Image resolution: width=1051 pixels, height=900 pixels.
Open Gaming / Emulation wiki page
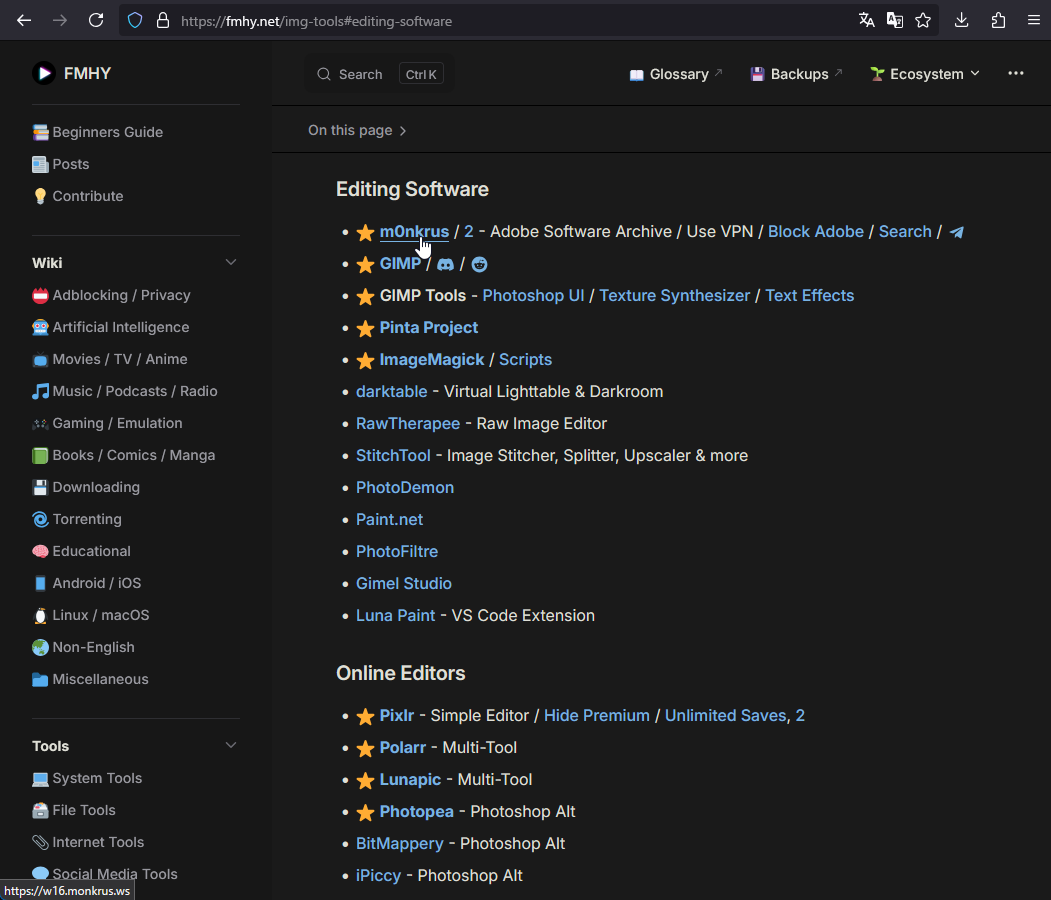click(x=117, y=423)
